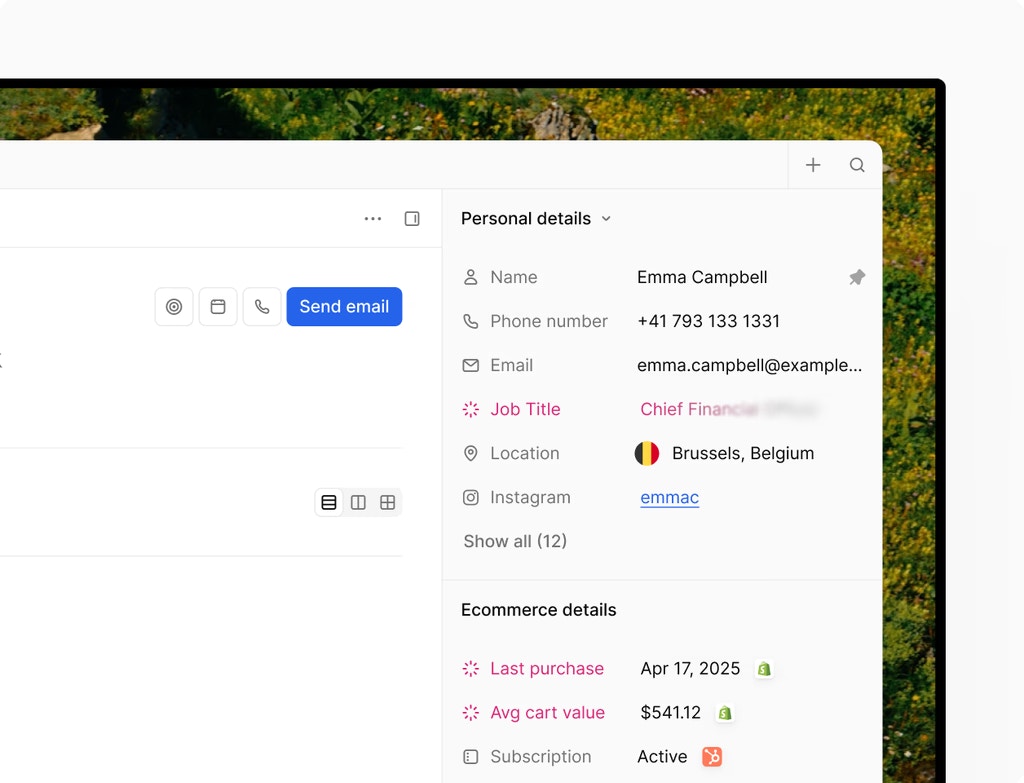This screenshot has width=1024, height=783.
Task: Click the plus icon in the top bar
Action: click(813, 164)
